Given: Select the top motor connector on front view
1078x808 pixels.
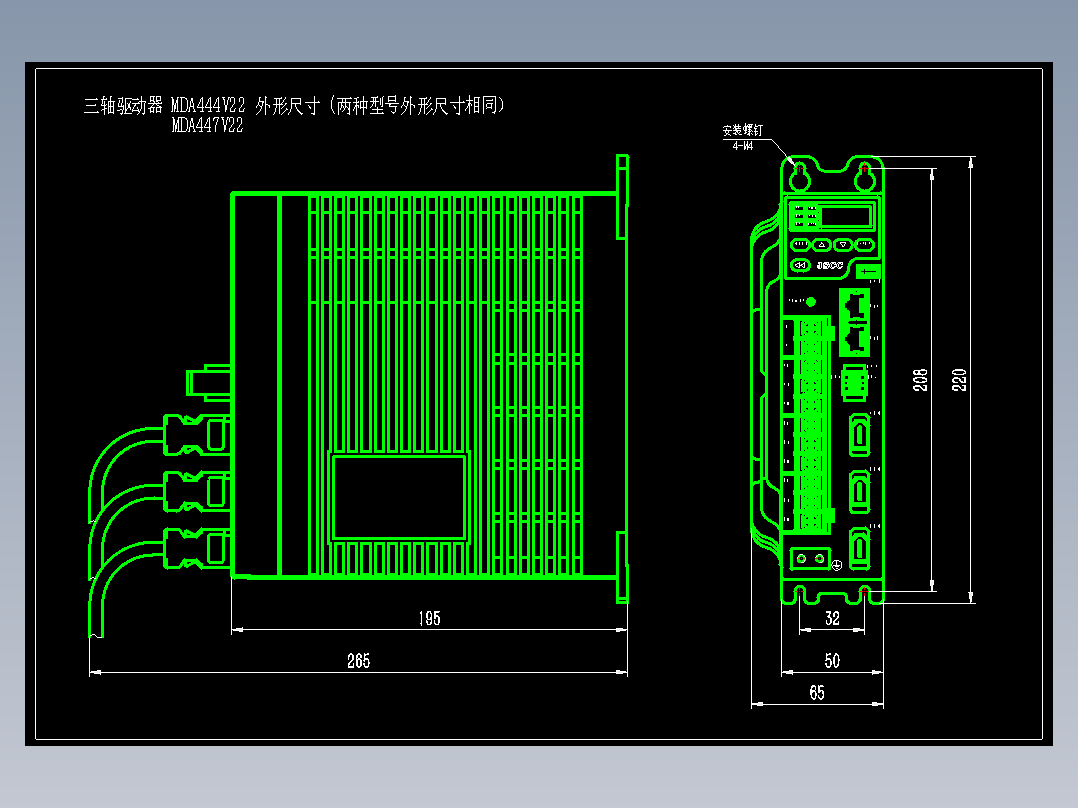Looking at the screenshot, I should tap(859, 435).
